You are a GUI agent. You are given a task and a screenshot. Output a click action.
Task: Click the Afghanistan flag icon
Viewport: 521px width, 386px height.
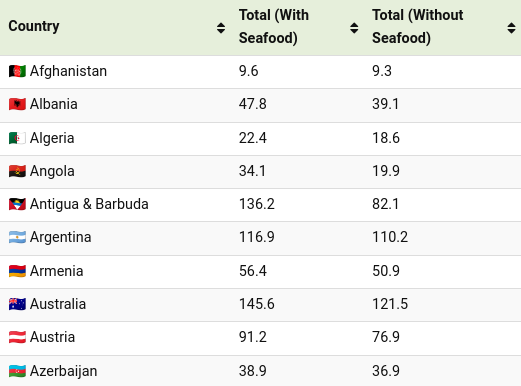pyautogui.click(x=17, y=71)
